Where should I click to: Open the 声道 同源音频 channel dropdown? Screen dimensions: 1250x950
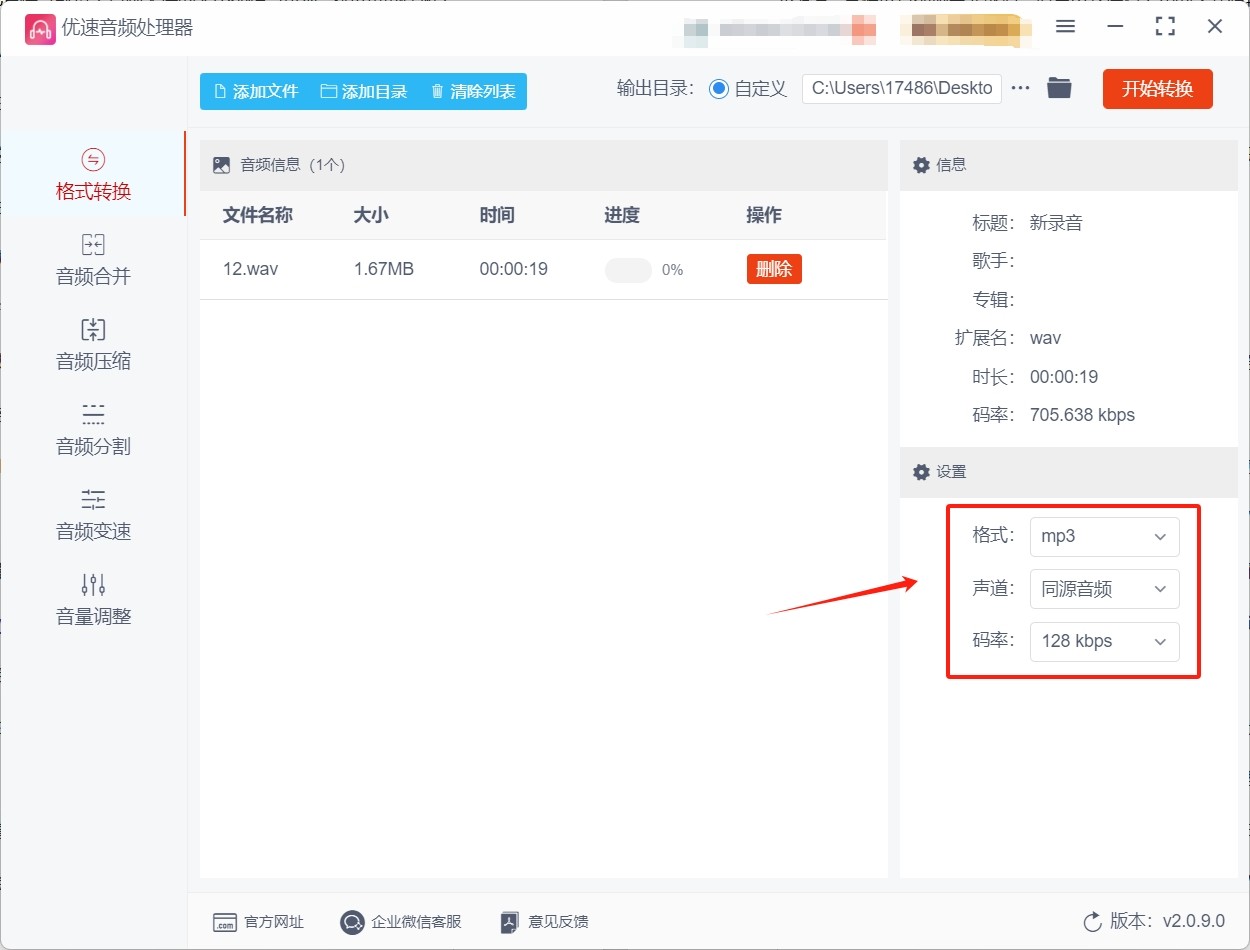1104,589
